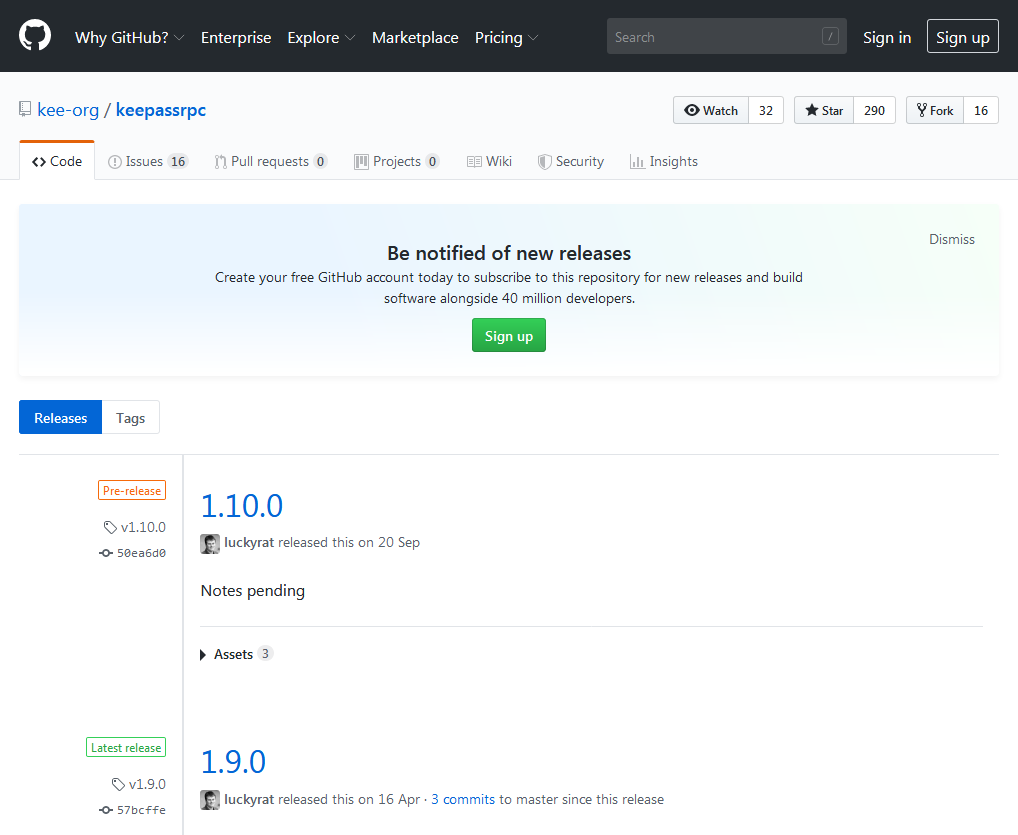
Task: Select the Releases tab button
Action: (60, 418)
